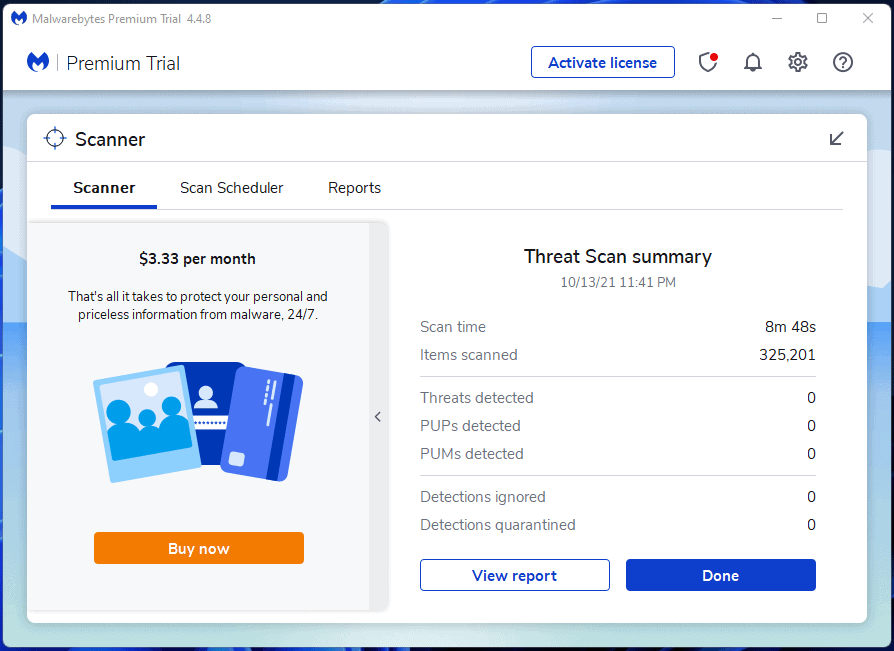Click the Activate license button
Image resolution: width=894 pixels, height=651 pixels.
(x=602, y=62)
